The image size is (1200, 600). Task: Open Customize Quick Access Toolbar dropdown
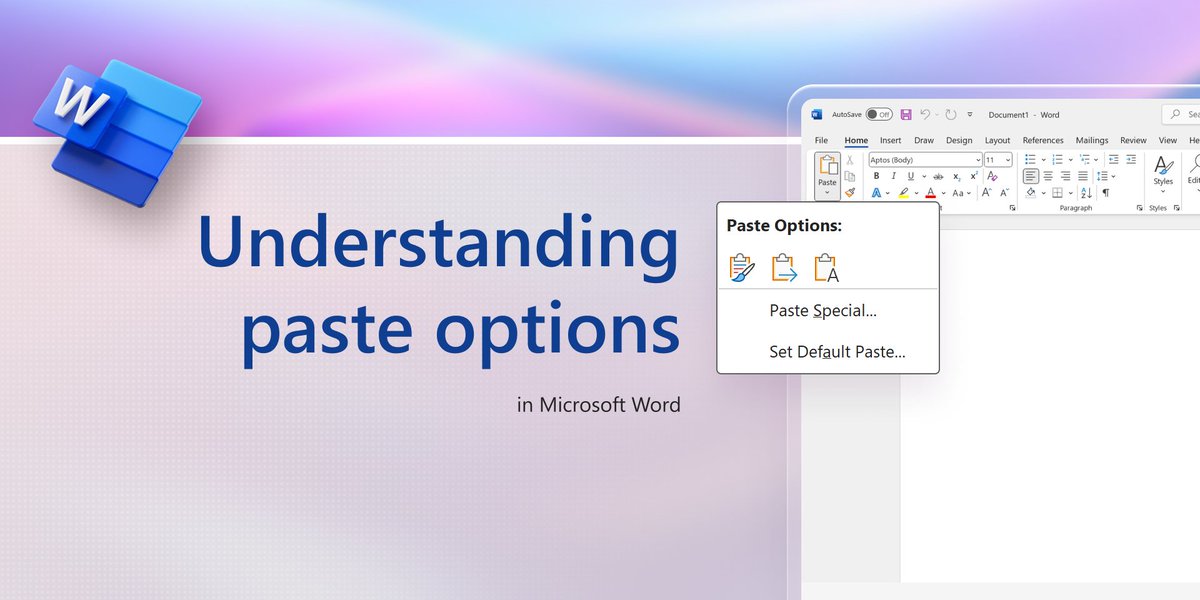970,114
